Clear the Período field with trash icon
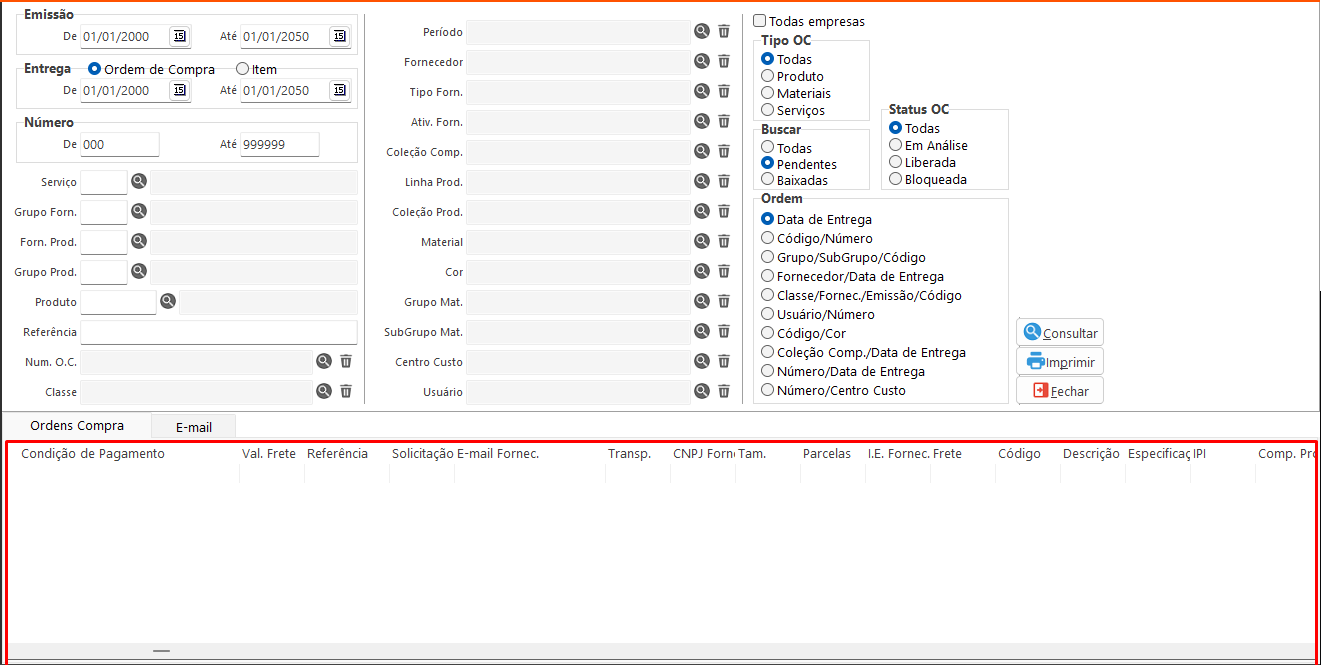 coord(724,31)
